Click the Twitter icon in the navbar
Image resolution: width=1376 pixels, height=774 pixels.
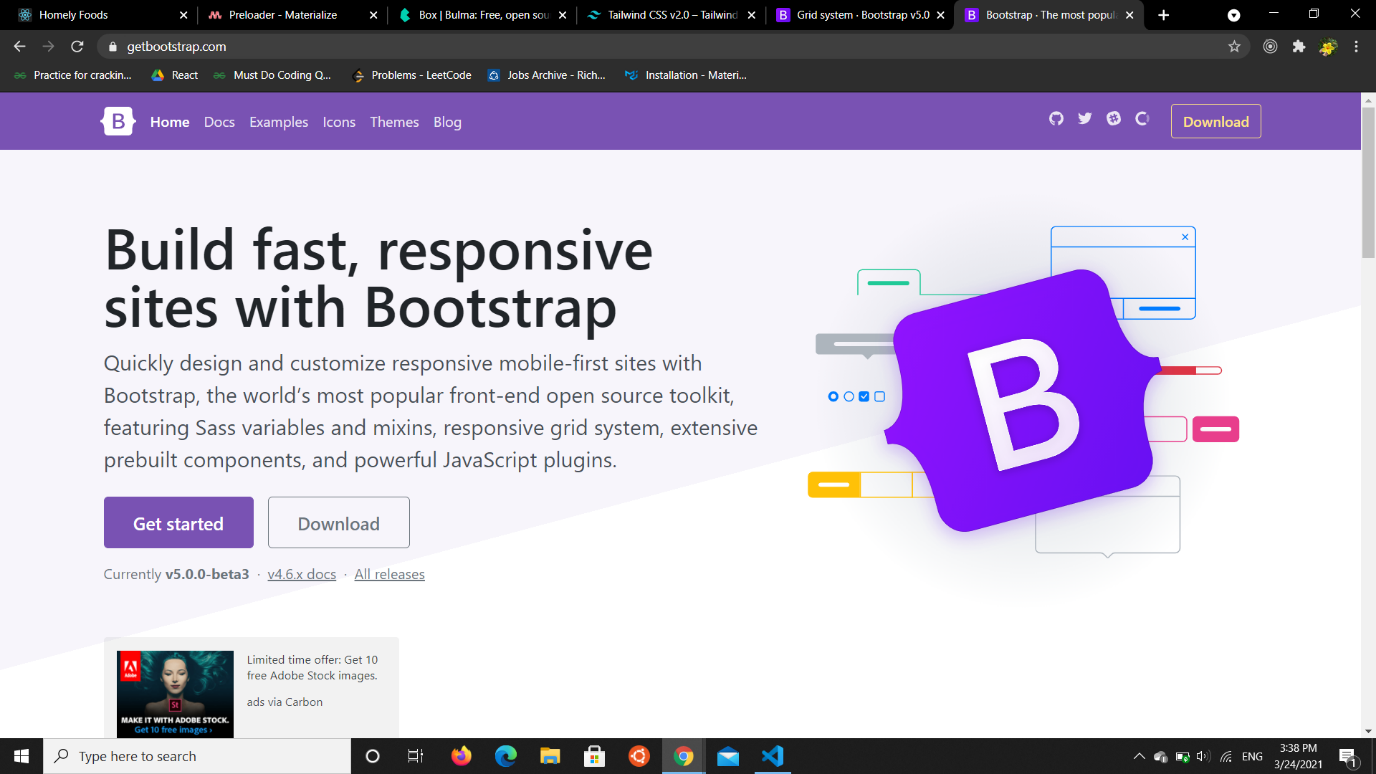1085,119
